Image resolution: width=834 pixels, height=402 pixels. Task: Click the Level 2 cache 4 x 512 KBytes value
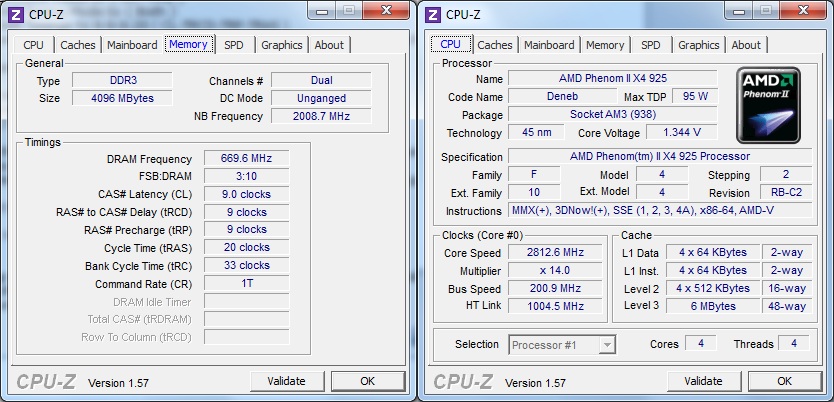pyautogui.click(x=713, y=288)
